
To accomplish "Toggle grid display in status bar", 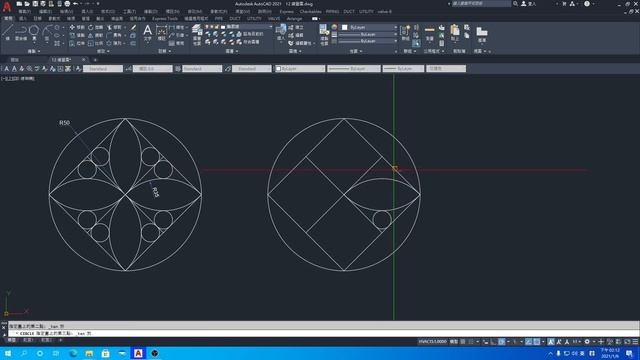I will pyautogui.click(x=463, y=342).
